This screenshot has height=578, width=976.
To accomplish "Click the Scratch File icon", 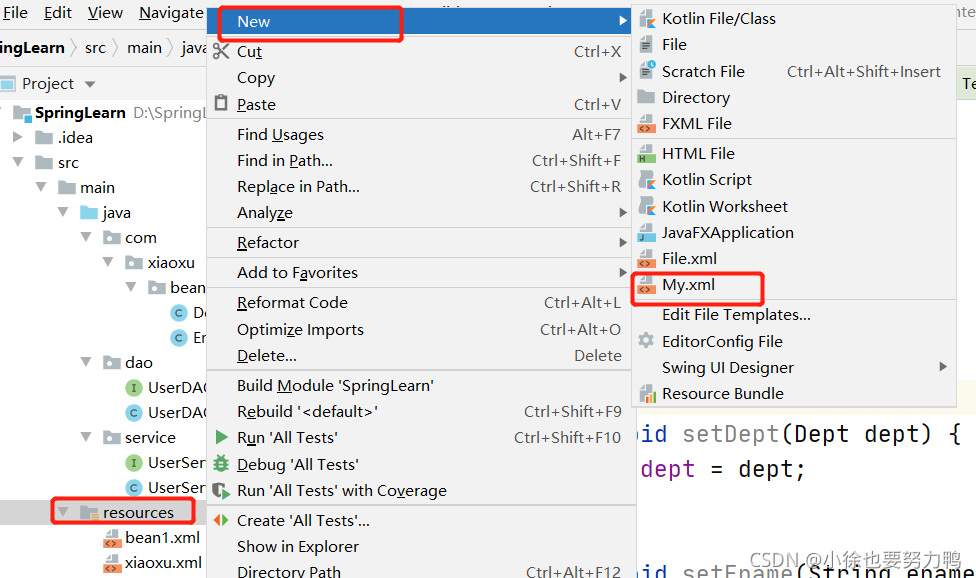I will 647,71.
